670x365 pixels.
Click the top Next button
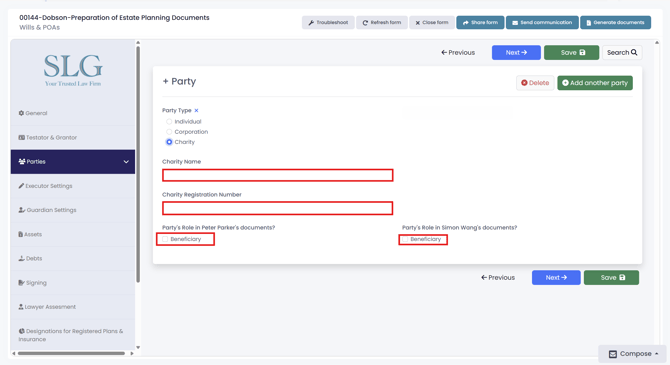[x=516, y=53]
